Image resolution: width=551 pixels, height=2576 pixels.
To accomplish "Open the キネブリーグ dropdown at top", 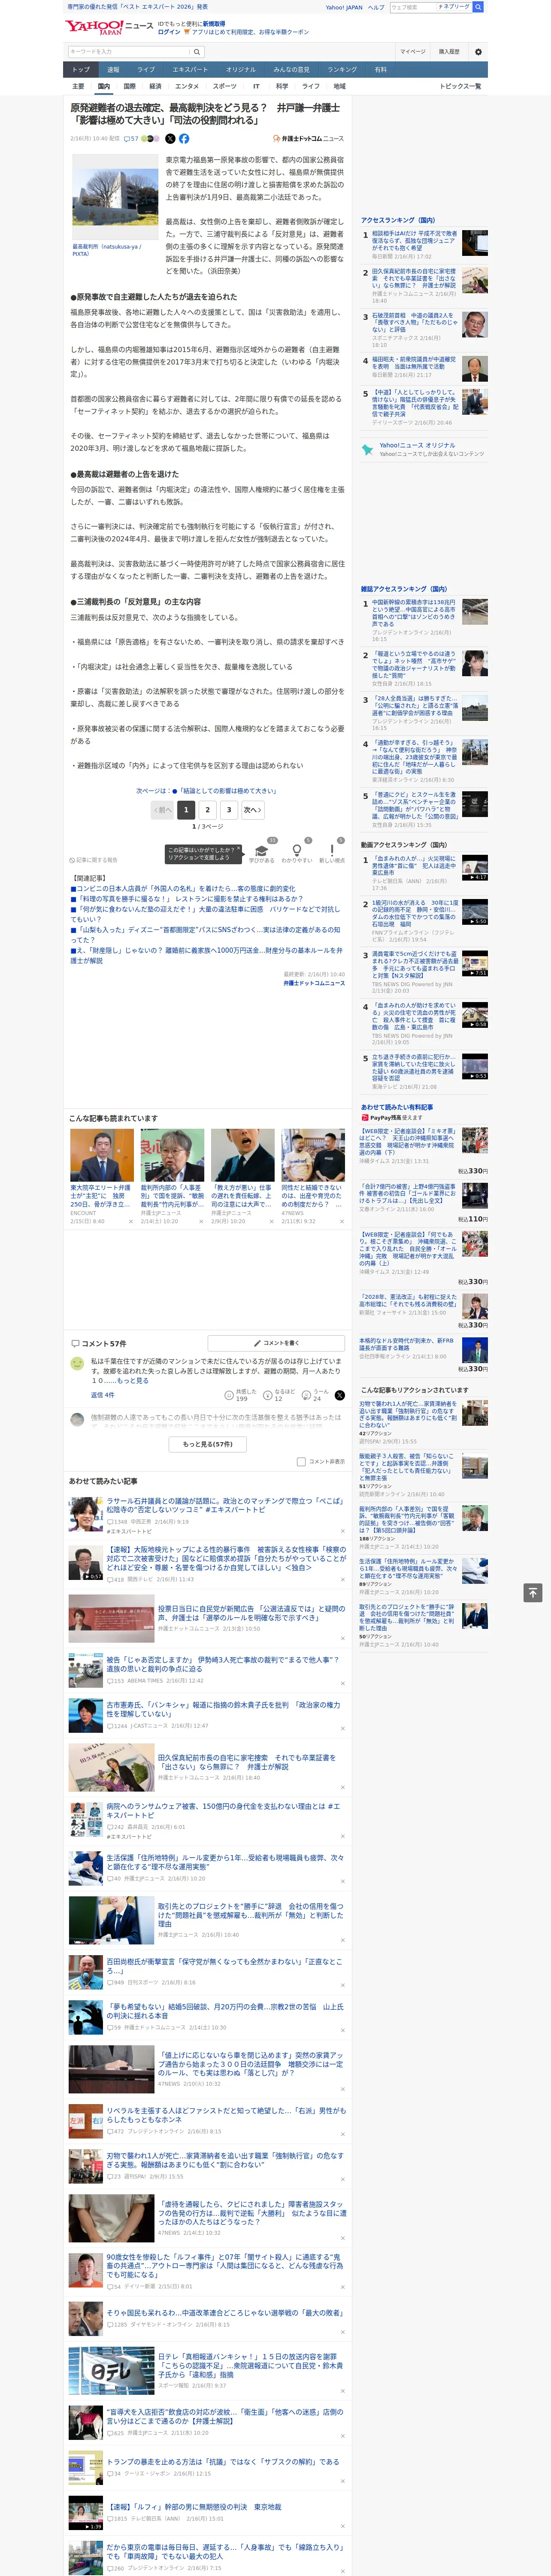I will click(454, 7).
